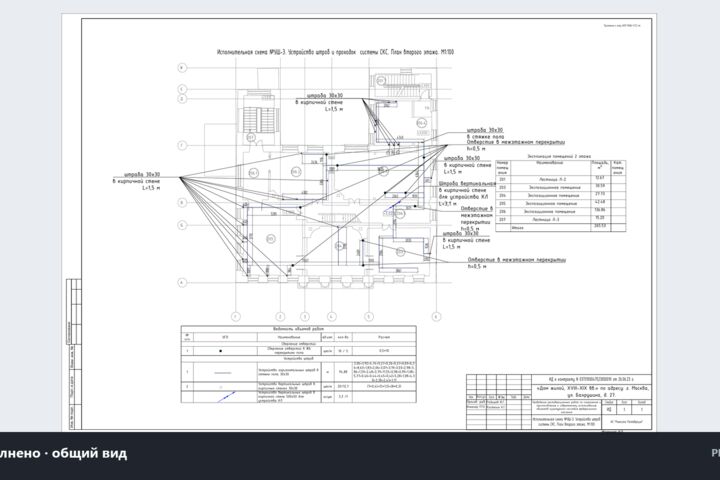
Task: Click the blue line symbol in works table
Action: [x=226, y=397]
